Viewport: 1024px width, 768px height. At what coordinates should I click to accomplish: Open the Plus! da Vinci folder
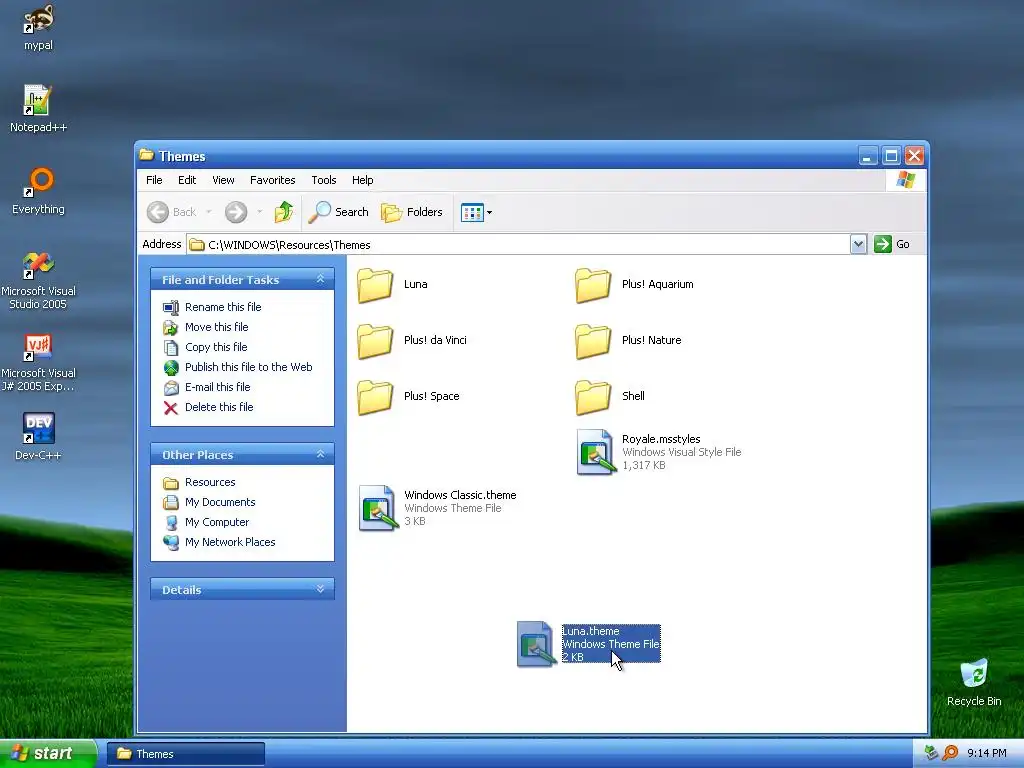(375, 341)
